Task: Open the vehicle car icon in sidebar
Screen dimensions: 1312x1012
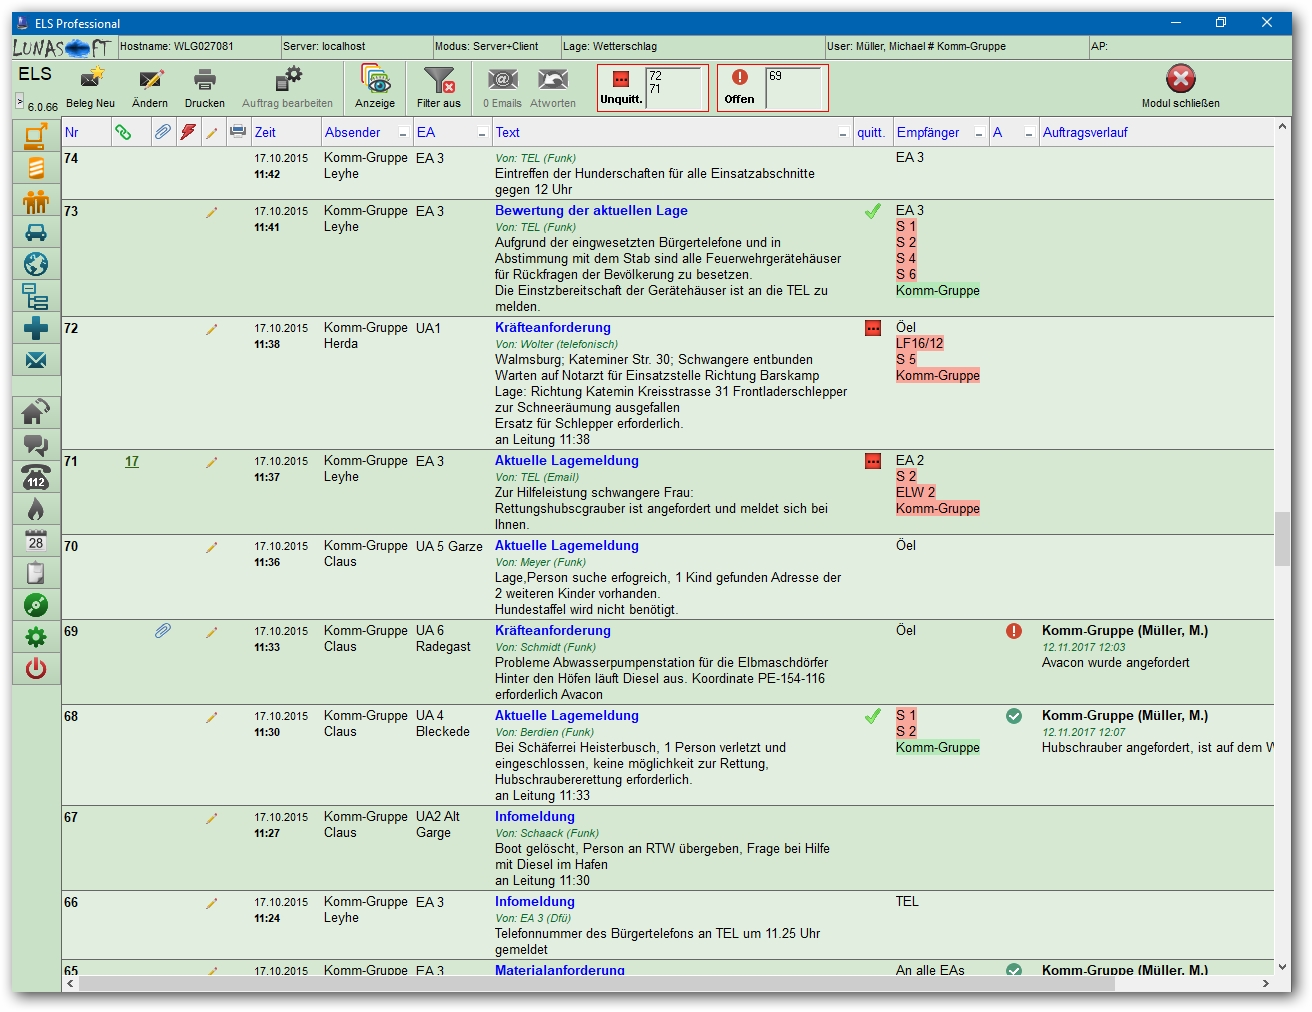Action: (36, 233)
